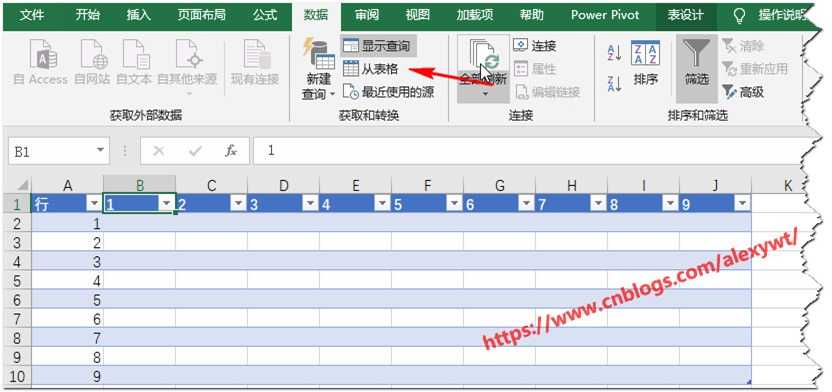The width and height of the screenshot is (832, 392).
Task: Click the formula bar Cancel X
Action: (158, 151)
